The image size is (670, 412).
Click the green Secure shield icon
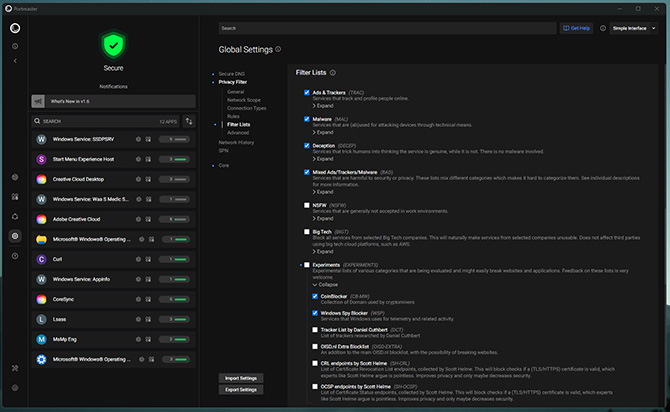coord(113,45)
